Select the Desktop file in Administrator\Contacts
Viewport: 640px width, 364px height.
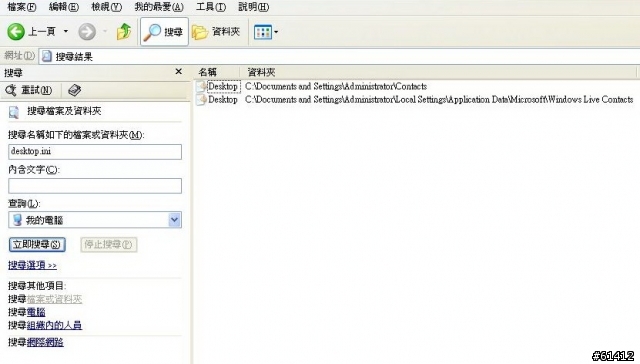[x=223, y=87]
